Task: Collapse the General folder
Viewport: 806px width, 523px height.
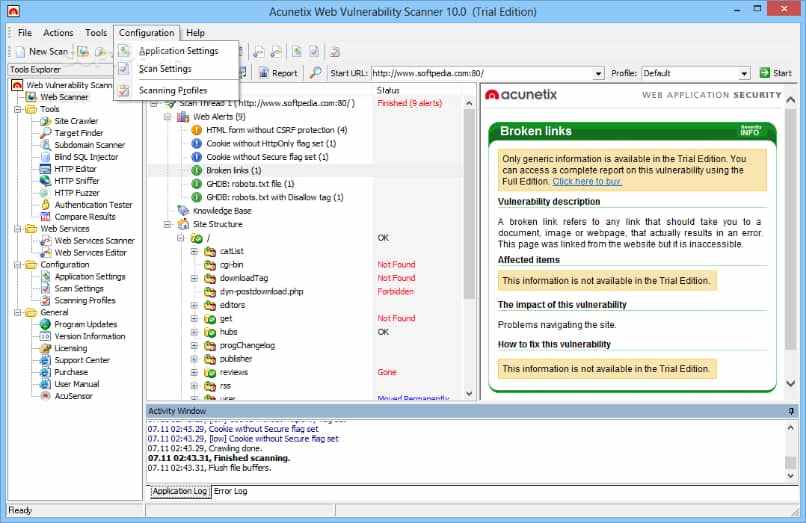Action: [18, 313]
